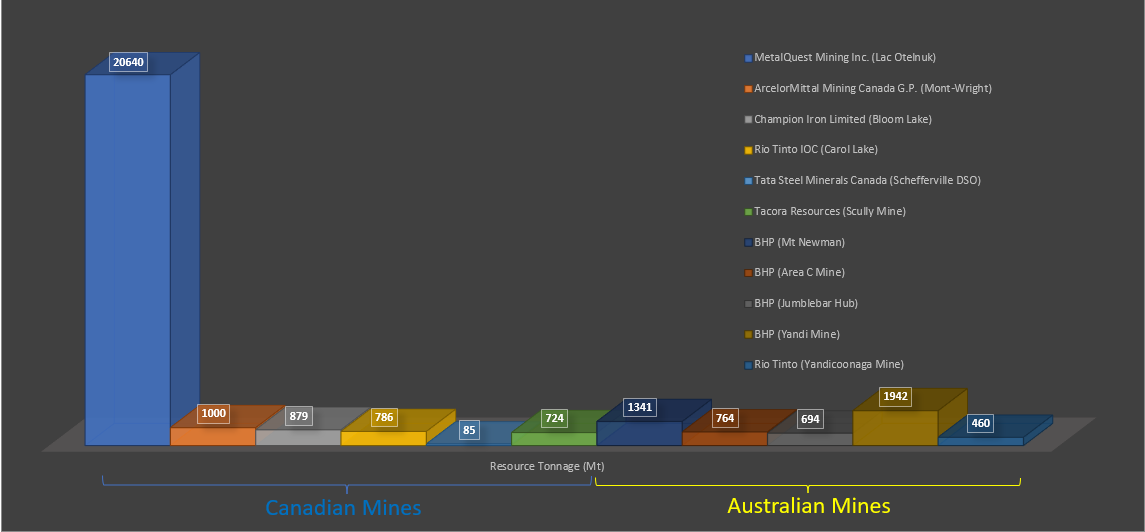Select MetalQuest Mining Inc. (Lac Otelnuk) legend entry
The height and width of the screenshot is (532, 1145).
click(x=840, y=57)
